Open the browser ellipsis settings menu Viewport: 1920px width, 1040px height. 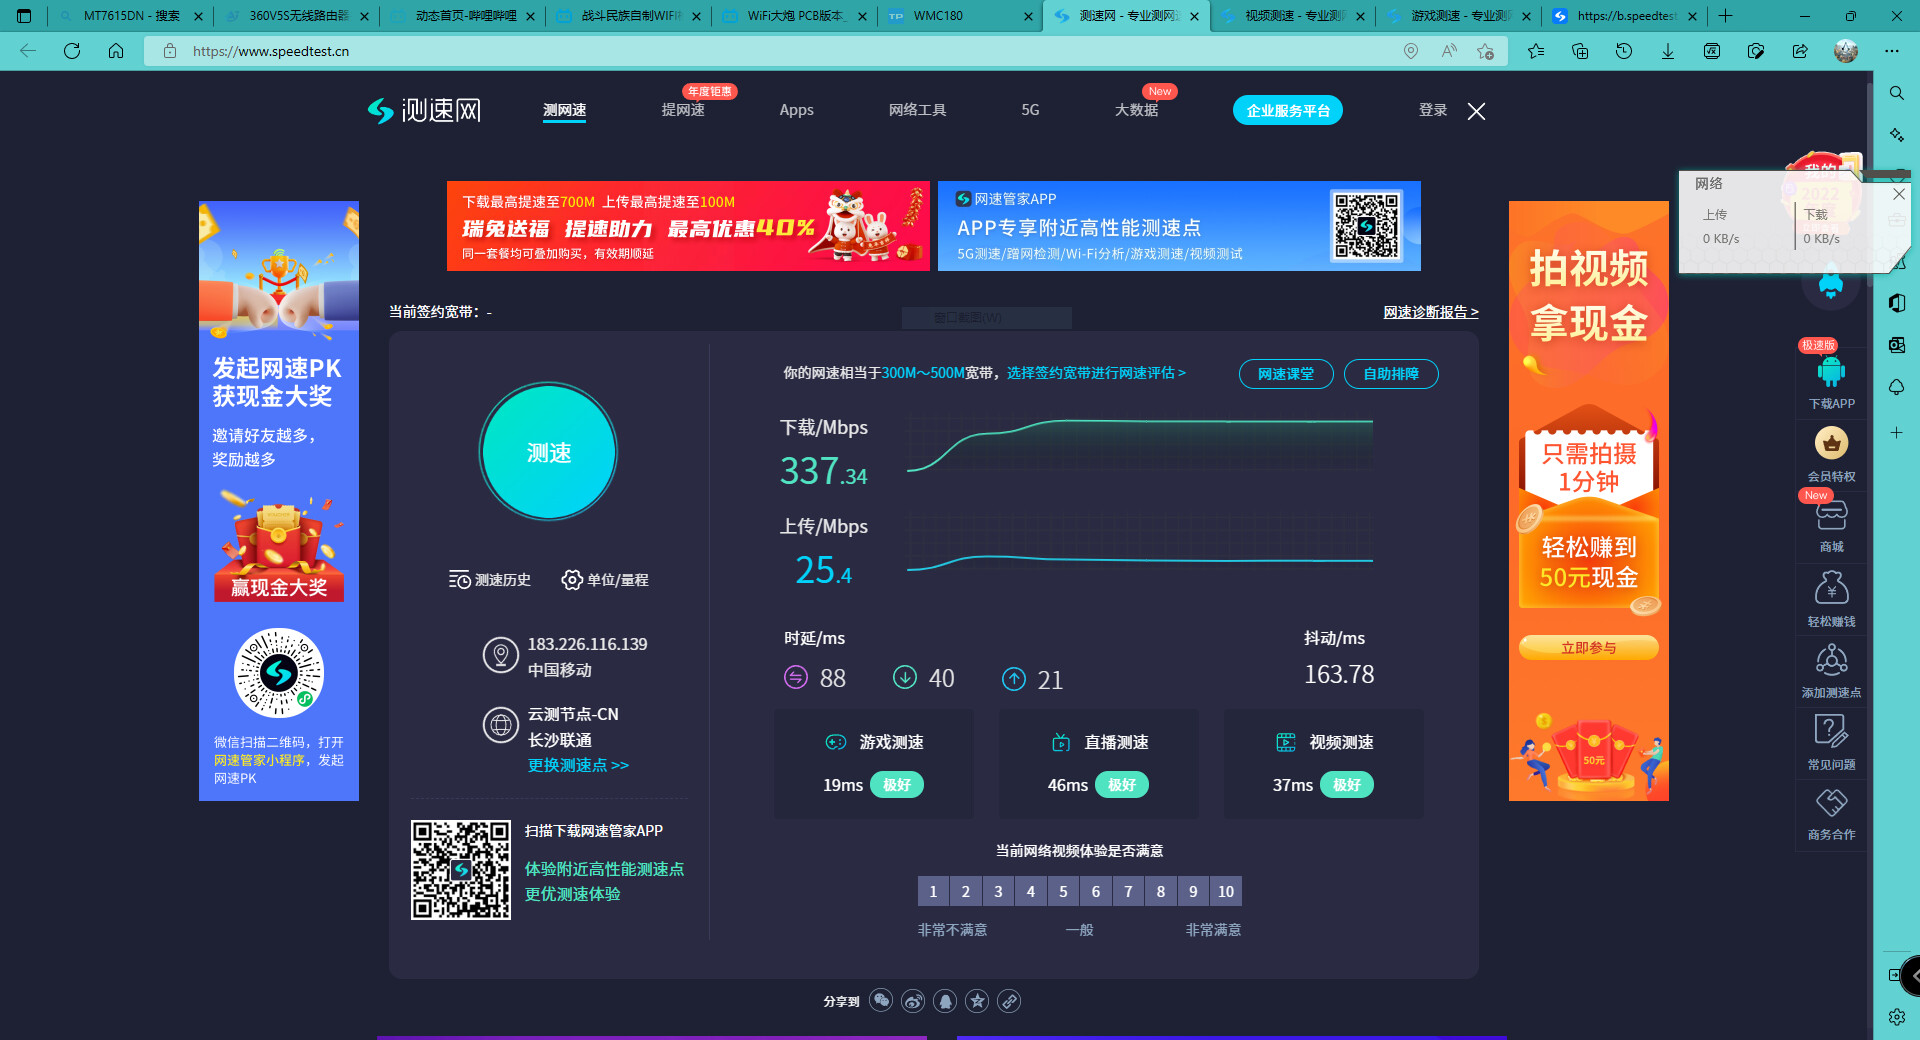tap(1892, 51)
